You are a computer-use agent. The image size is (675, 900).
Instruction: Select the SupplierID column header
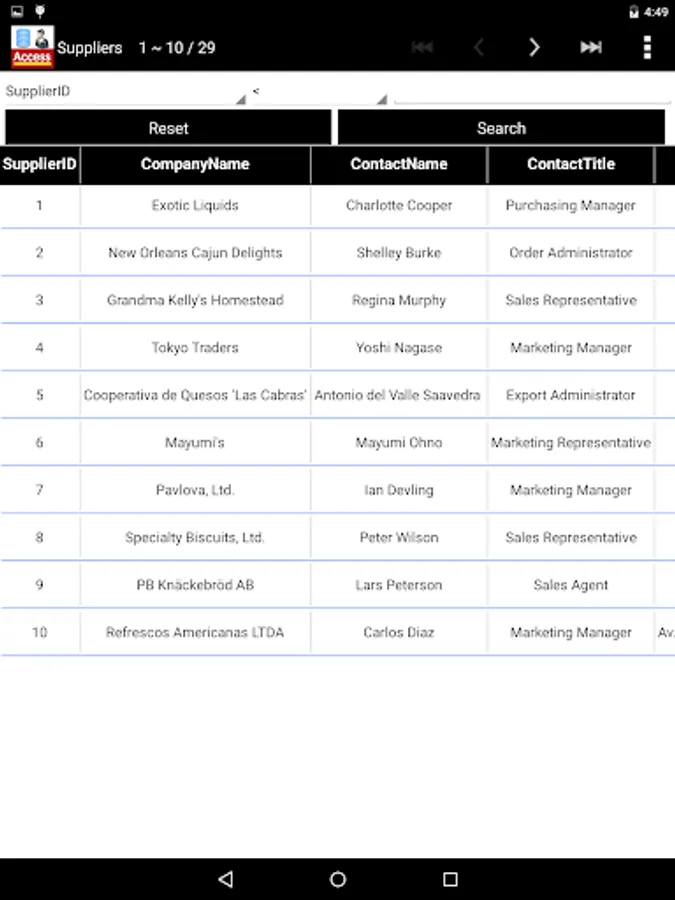point(40,164)
